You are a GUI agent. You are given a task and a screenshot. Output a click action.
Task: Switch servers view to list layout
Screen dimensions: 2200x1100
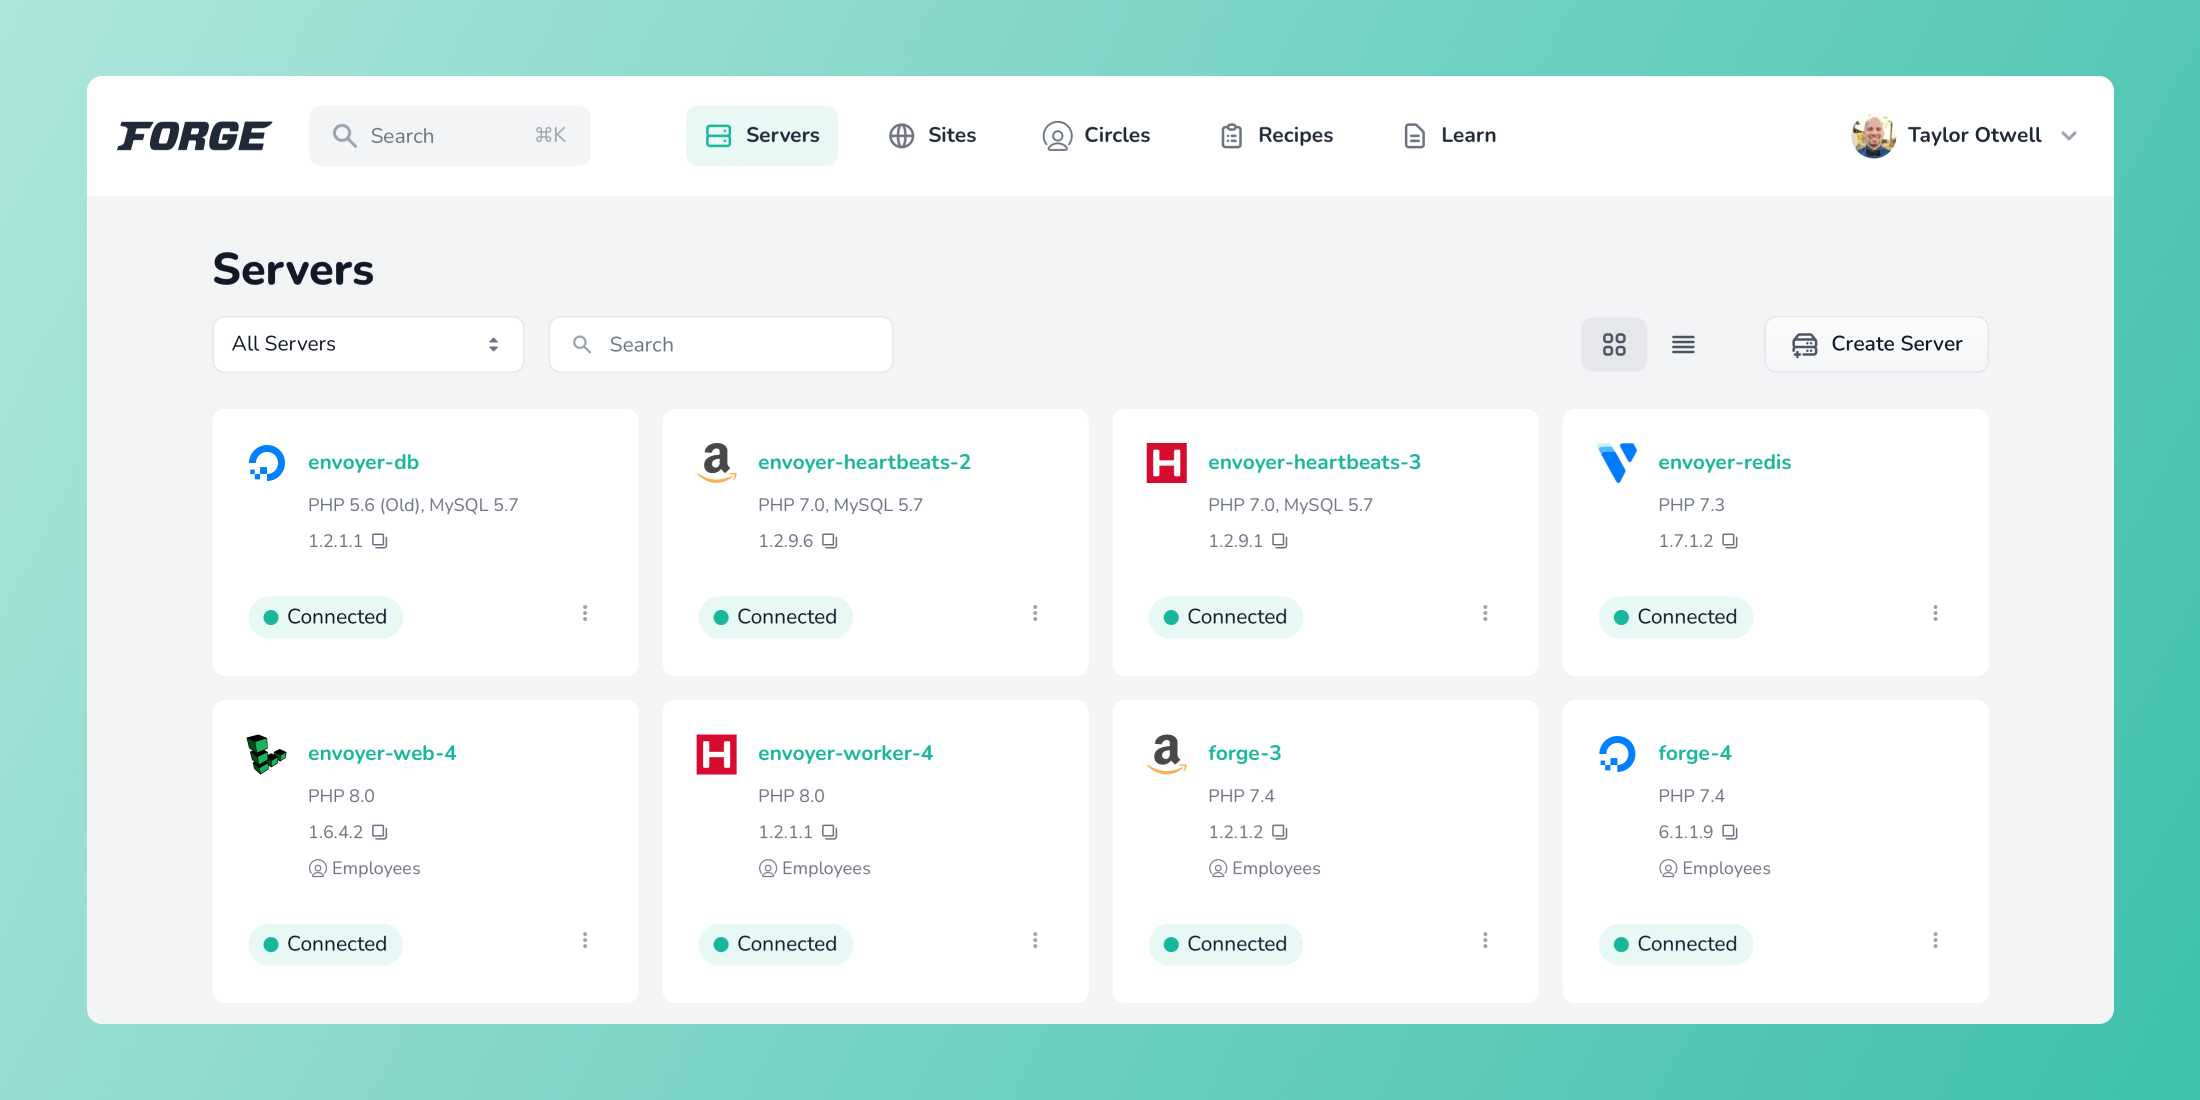point(1683,343)
